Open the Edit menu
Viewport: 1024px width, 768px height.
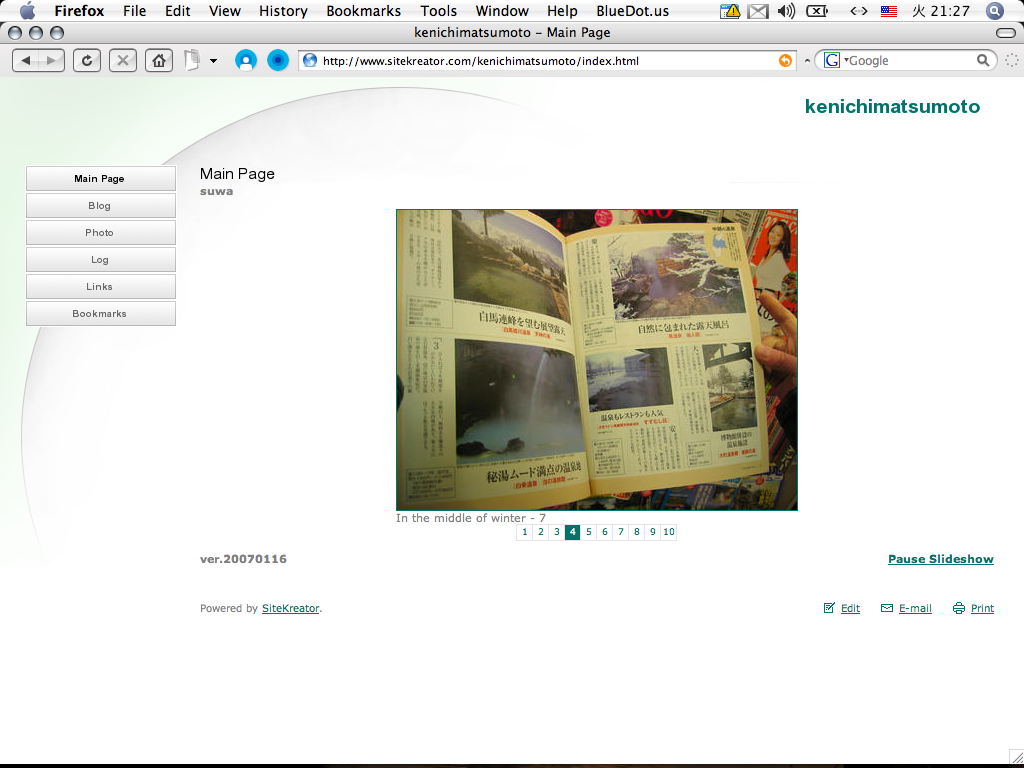pyautogui.click(x=178, y=11)
